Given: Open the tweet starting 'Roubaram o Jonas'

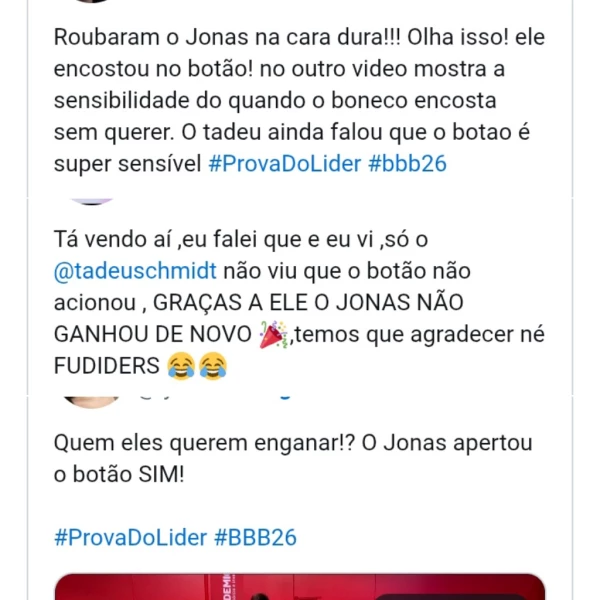Looking at the screenshot, I should [300, 101].
